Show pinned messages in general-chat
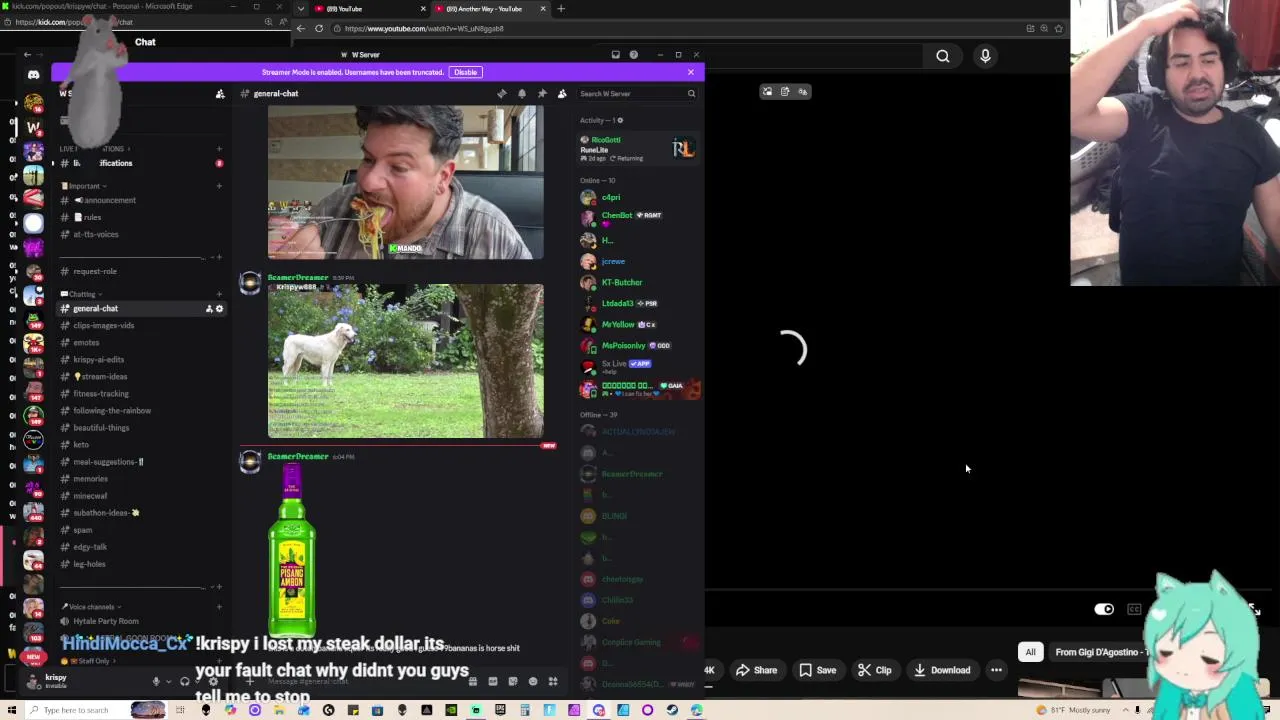Screen dimensions: 1280x720 coord(542,93)
